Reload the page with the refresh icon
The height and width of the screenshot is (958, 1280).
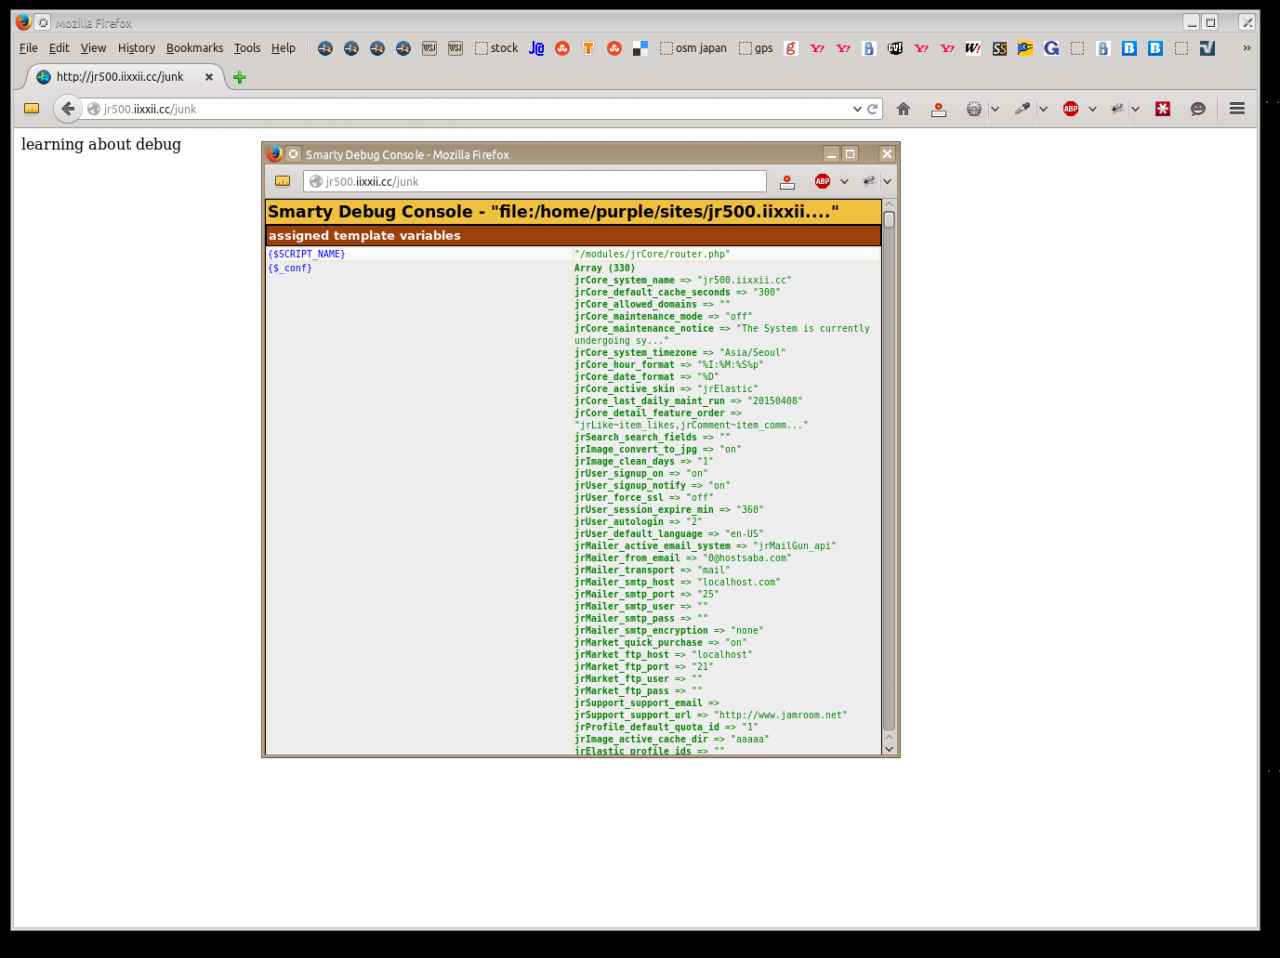[872, 109]
